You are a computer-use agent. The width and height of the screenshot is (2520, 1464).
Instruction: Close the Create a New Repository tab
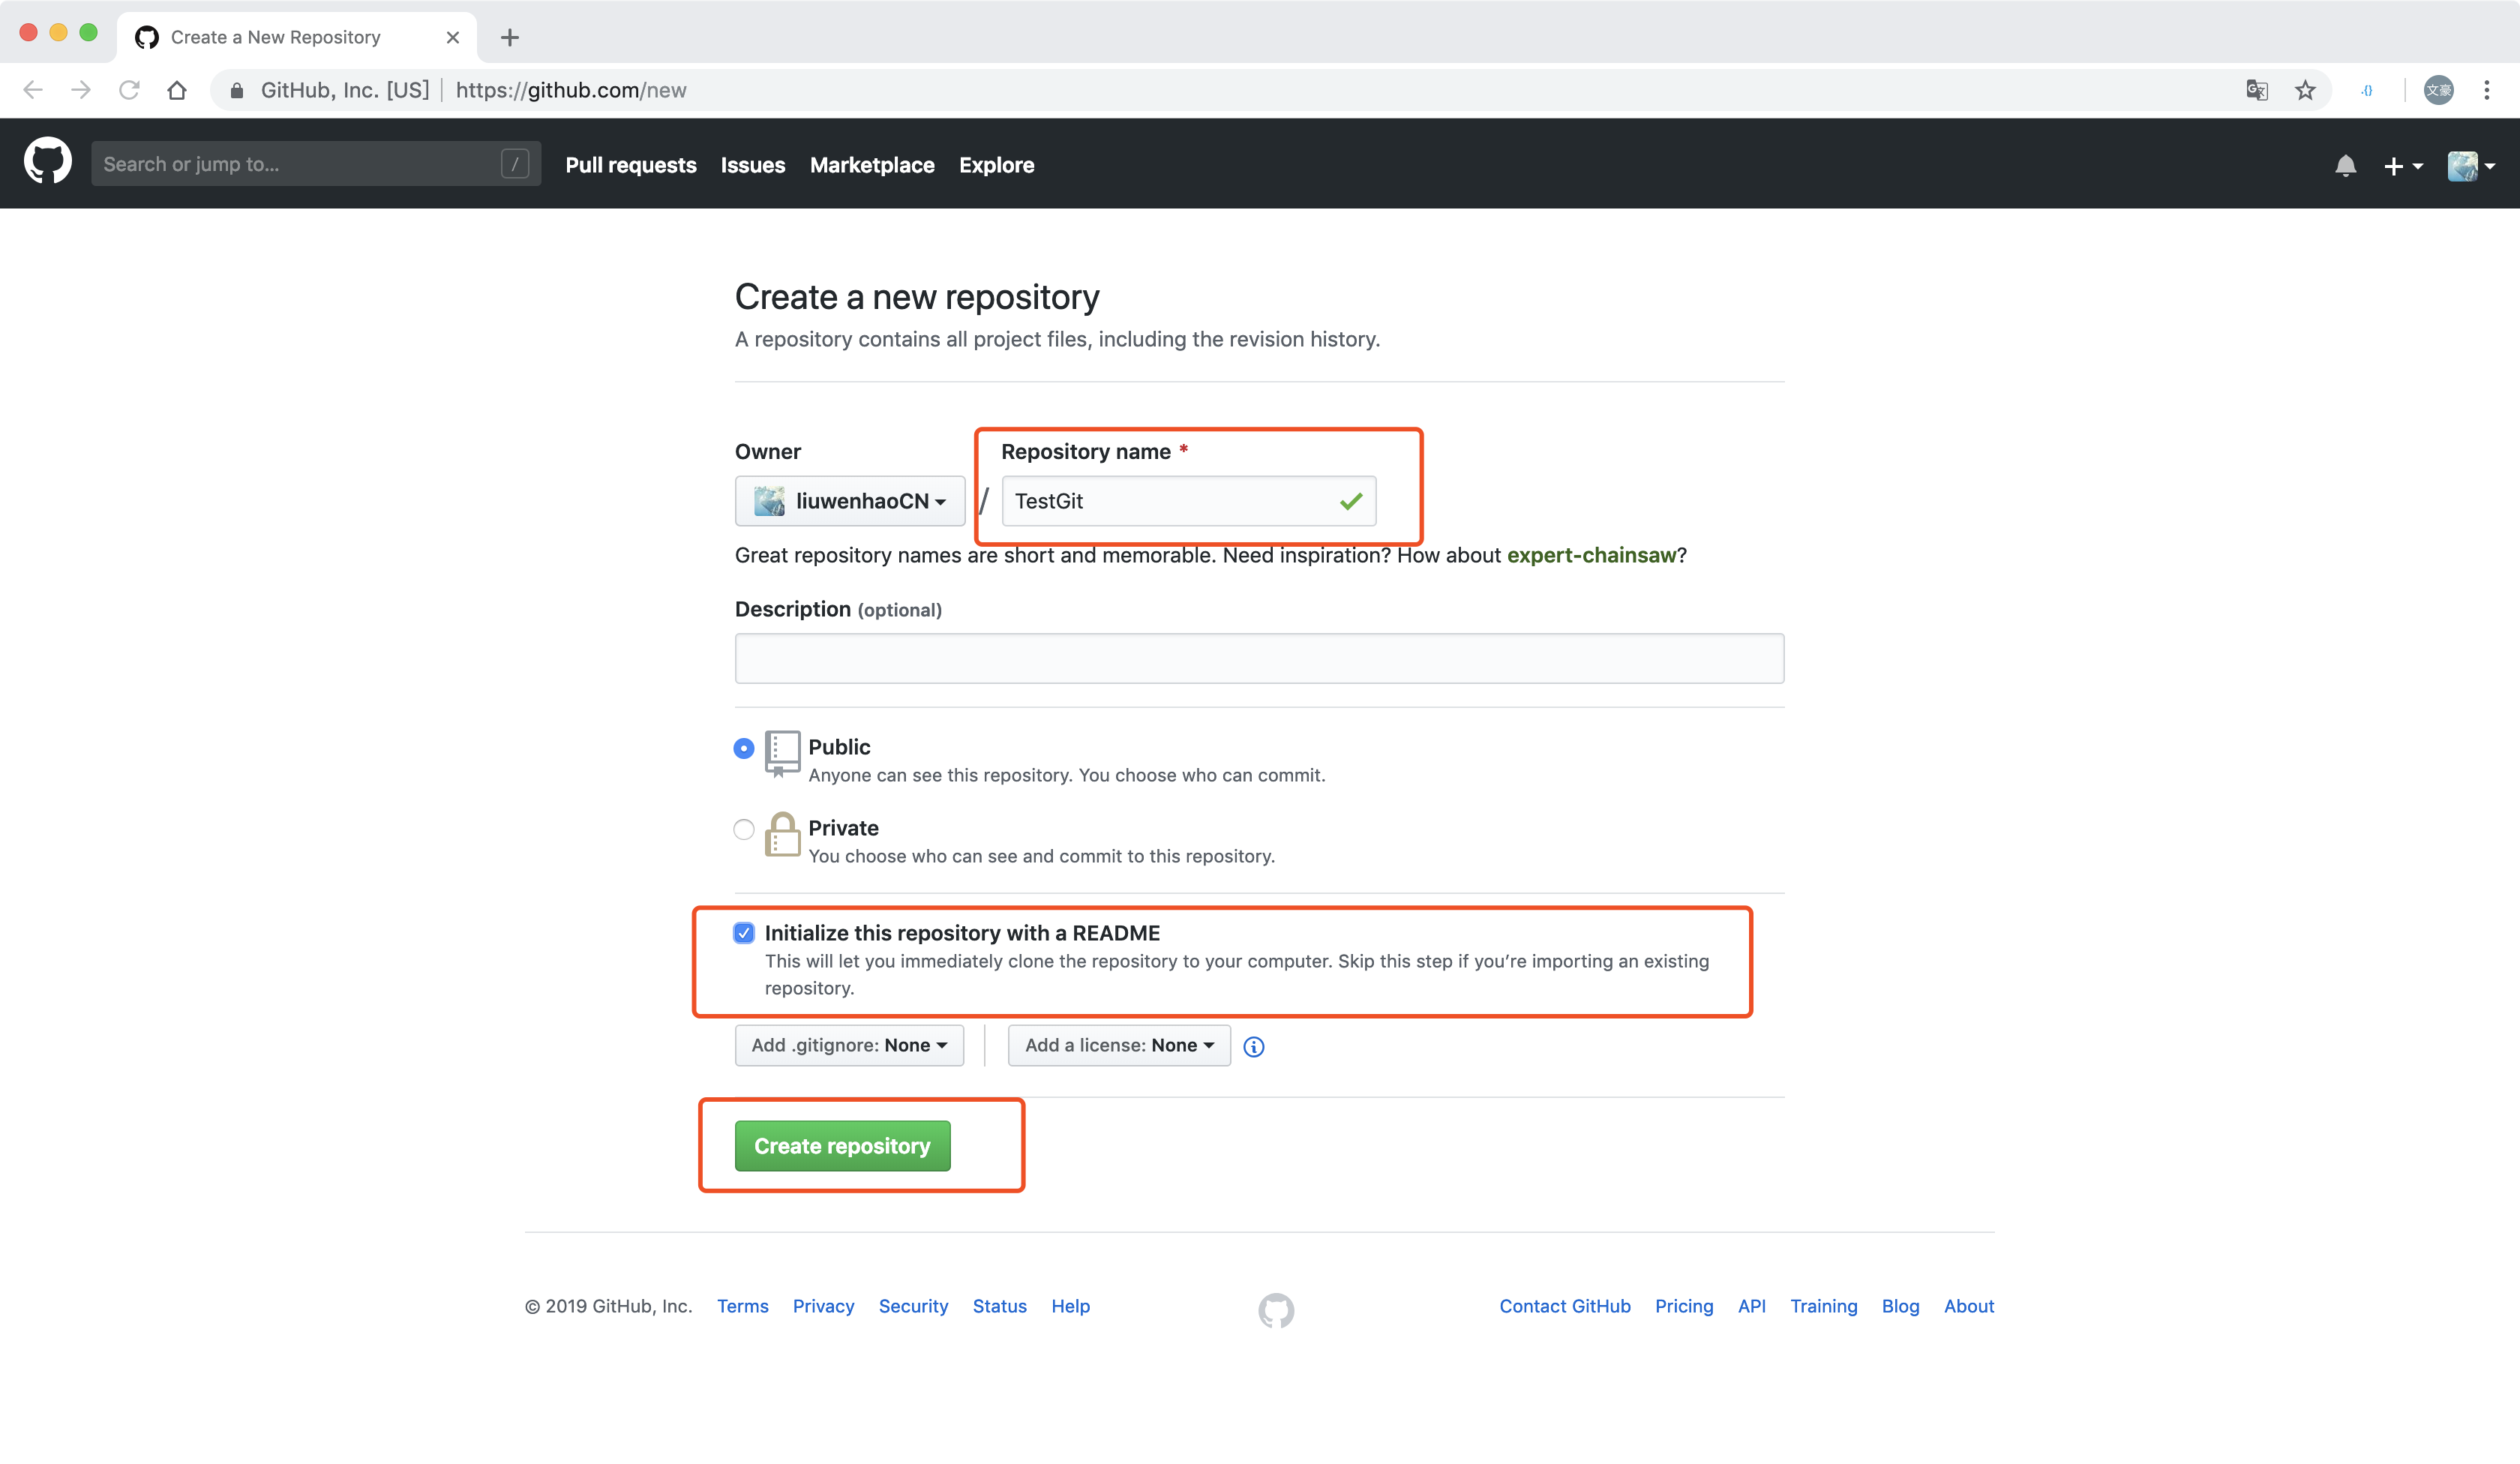pyautogui.click(x=453, y=37)
